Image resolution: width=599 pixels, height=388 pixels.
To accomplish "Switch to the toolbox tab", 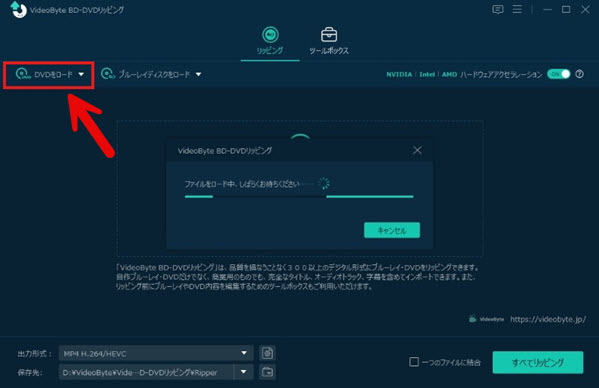I will [329, 40].
